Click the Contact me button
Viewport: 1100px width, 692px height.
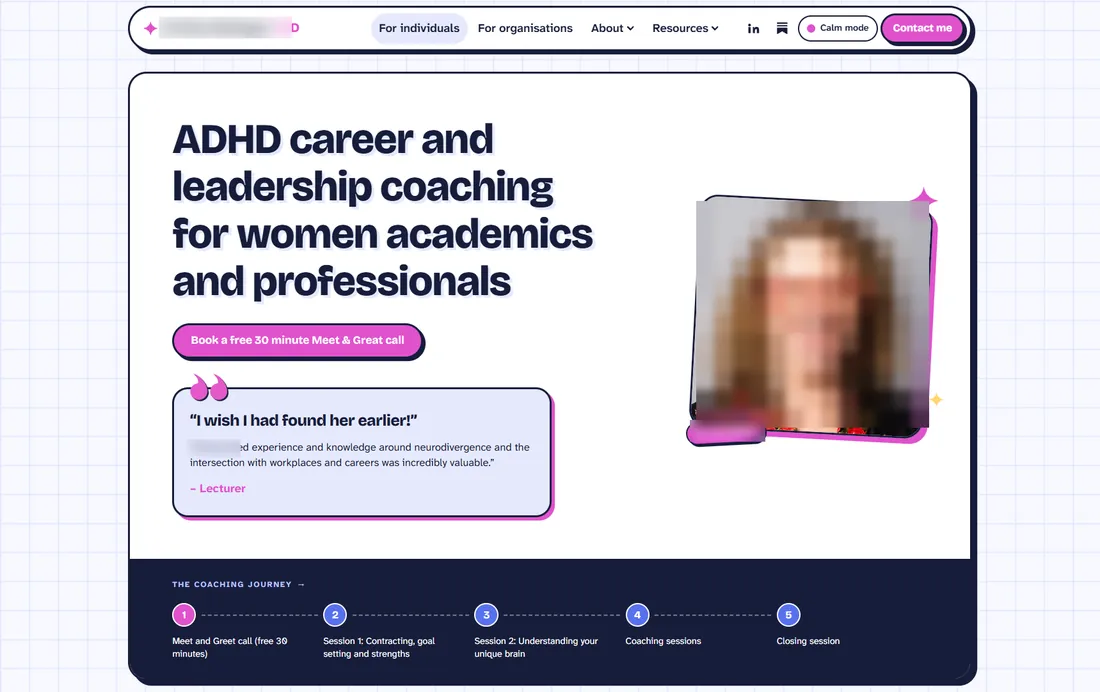pyautogui.click(x=922, y=28)
